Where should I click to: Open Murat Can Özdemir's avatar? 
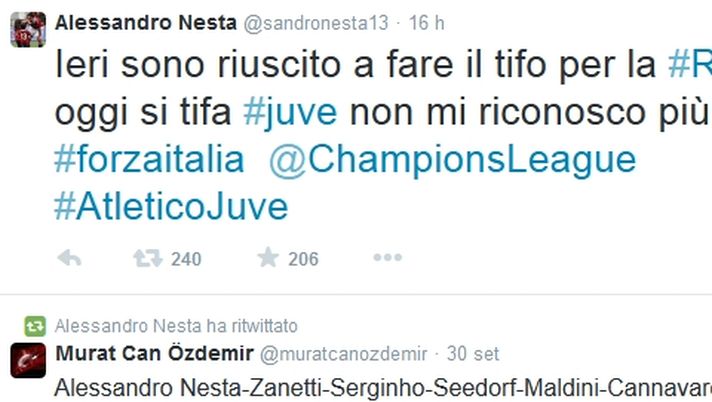tap(28, 360)
